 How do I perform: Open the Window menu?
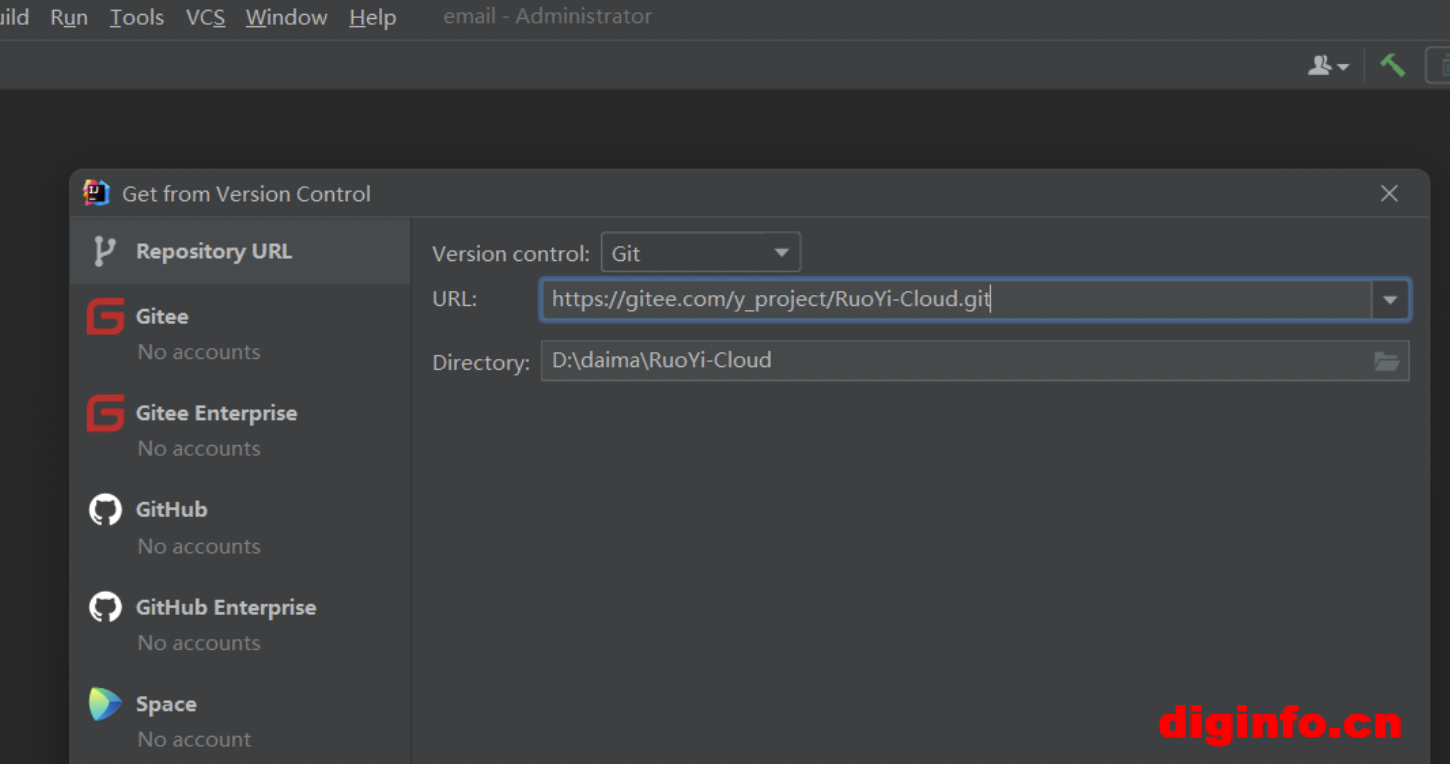[286, 17]
